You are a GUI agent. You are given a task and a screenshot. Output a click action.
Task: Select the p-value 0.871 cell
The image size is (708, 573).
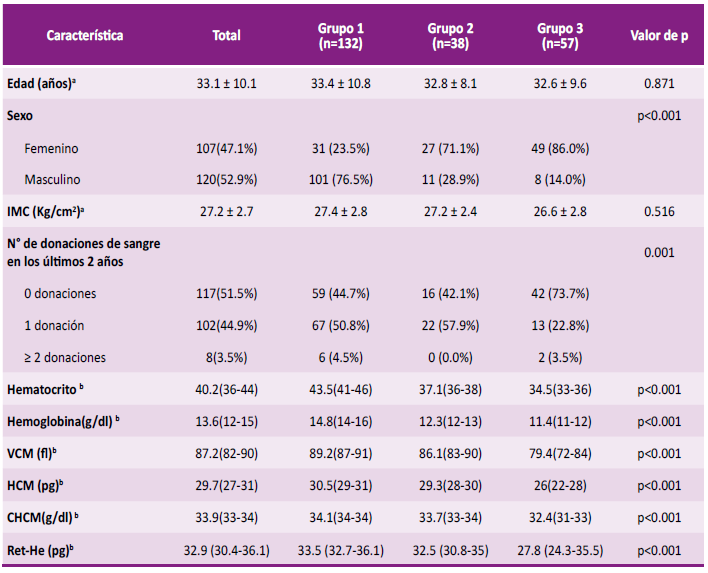[x=659, y=83]
